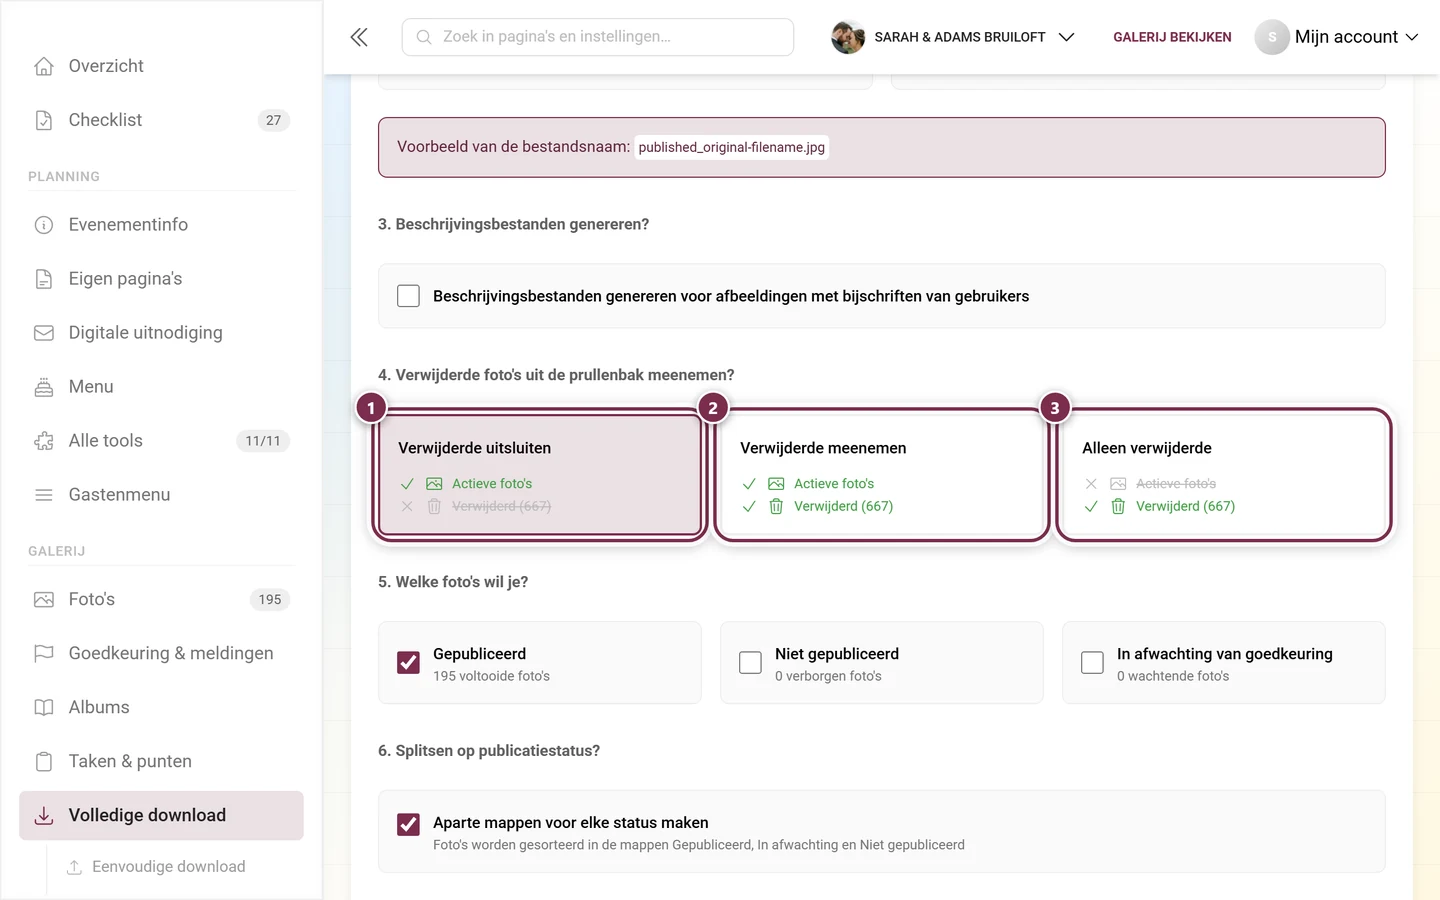
Task: Uncheck the Gepubliceerd checkbox
Action: tap(408, 663)
